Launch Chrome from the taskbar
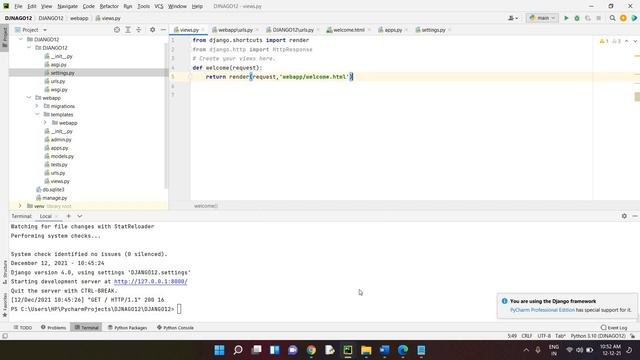 [x=311, y=350]
